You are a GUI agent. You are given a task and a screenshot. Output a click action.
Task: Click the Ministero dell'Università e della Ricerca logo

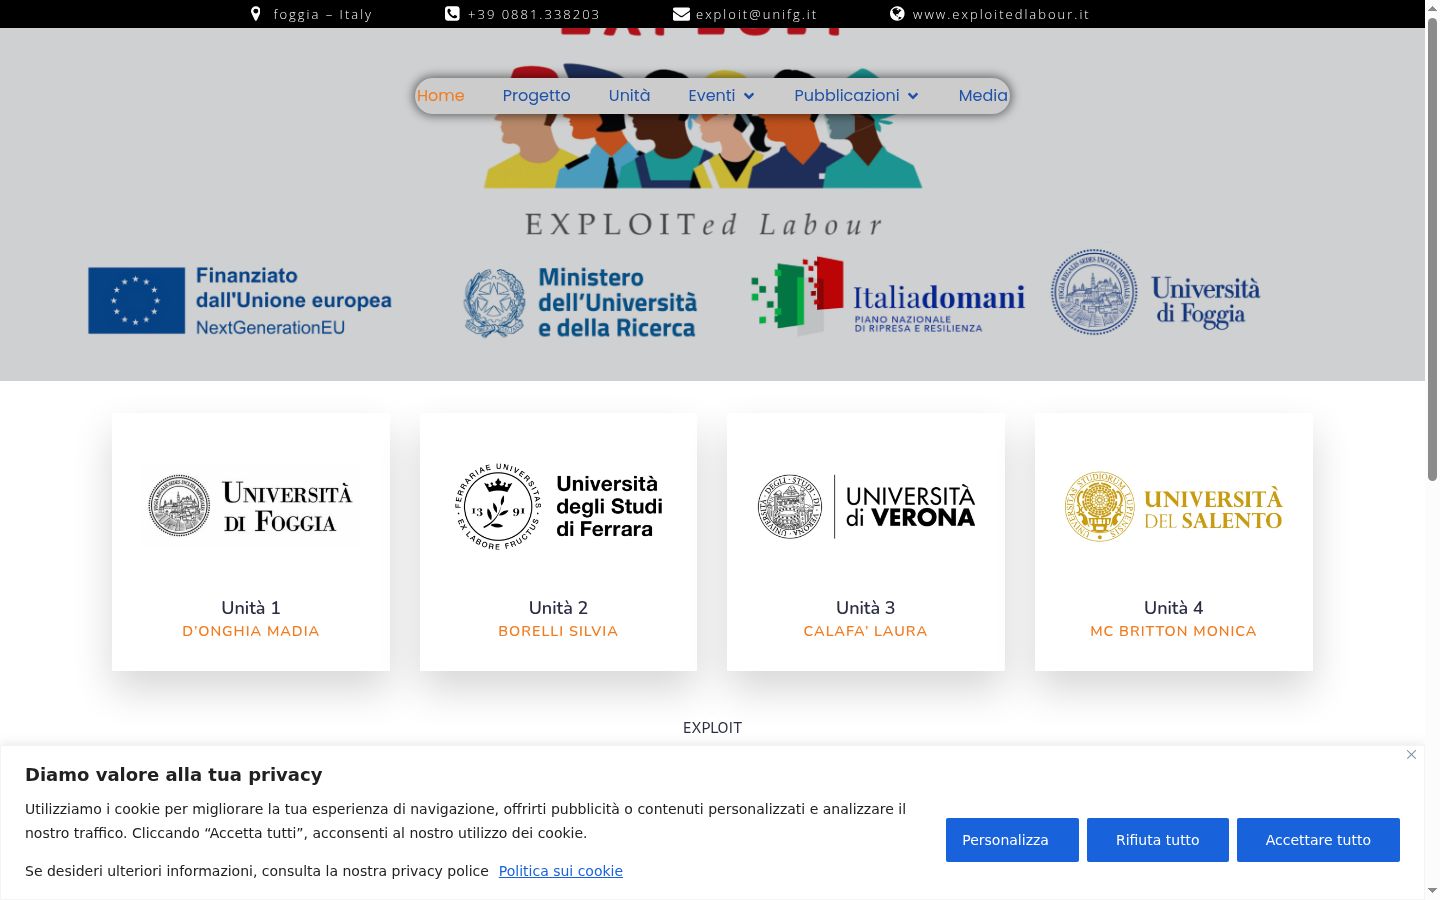coord(580,302)
